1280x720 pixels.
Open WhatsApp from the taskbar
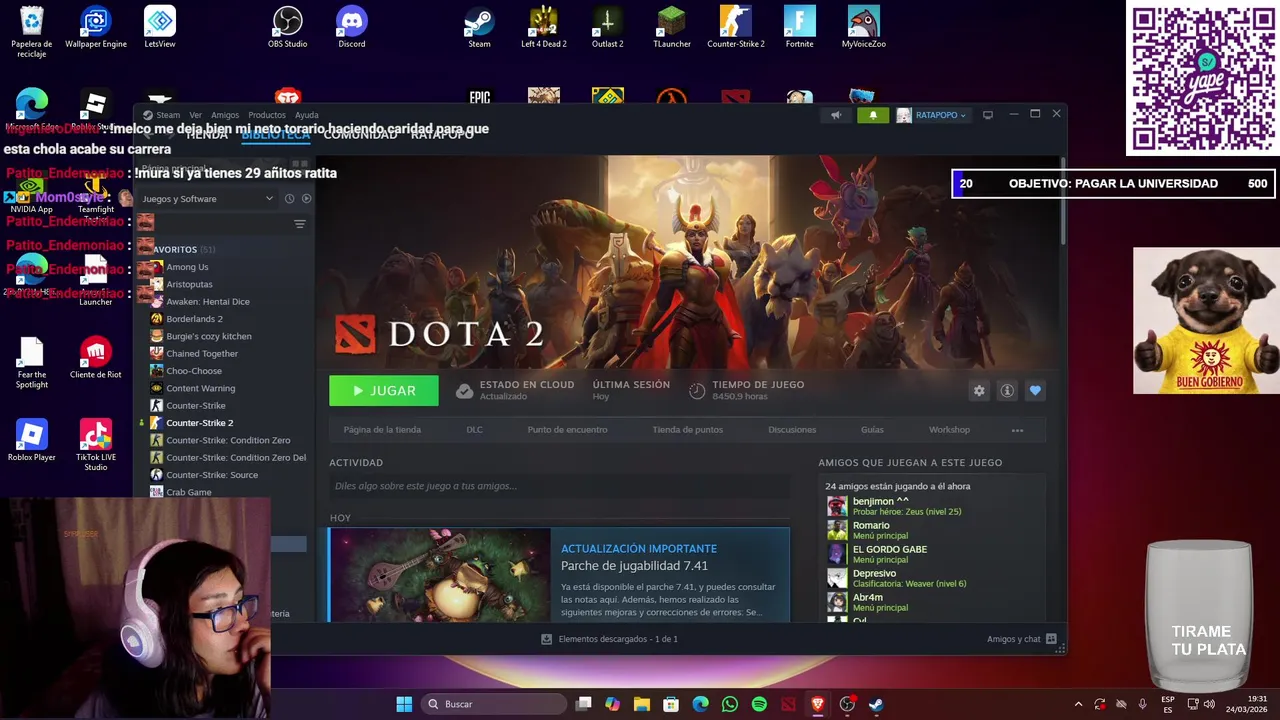(x=730, y=704)
